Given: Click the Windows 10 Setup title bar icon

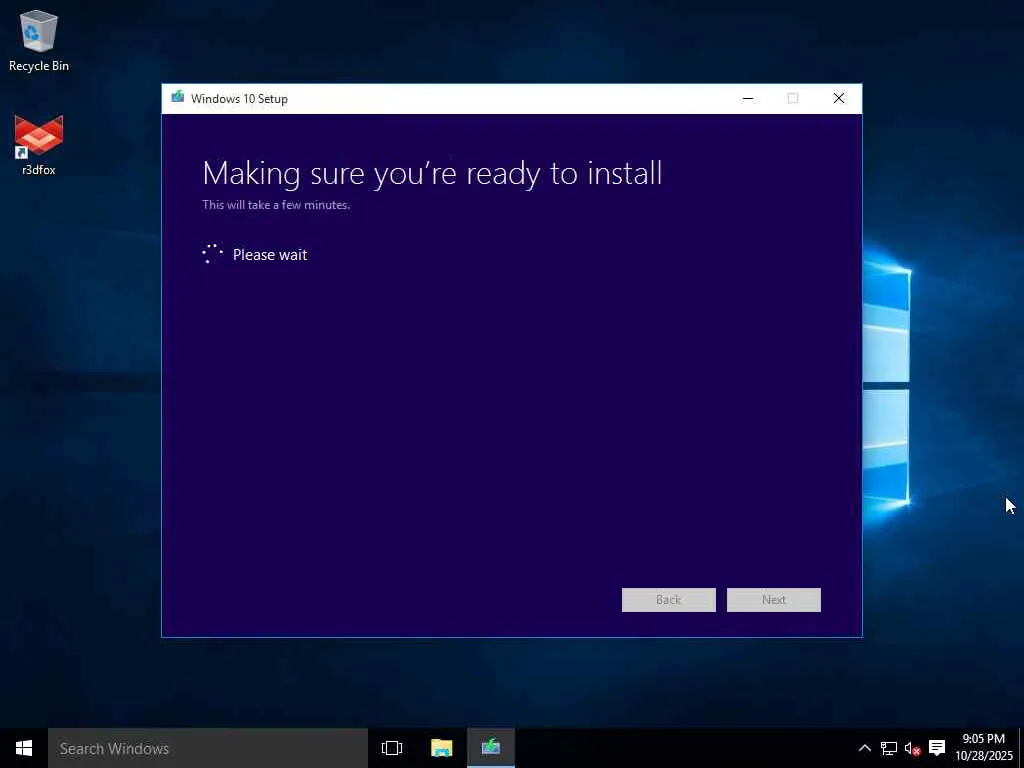Looking at the screenshot, I should pyautogui.click(x=178, y=98).
